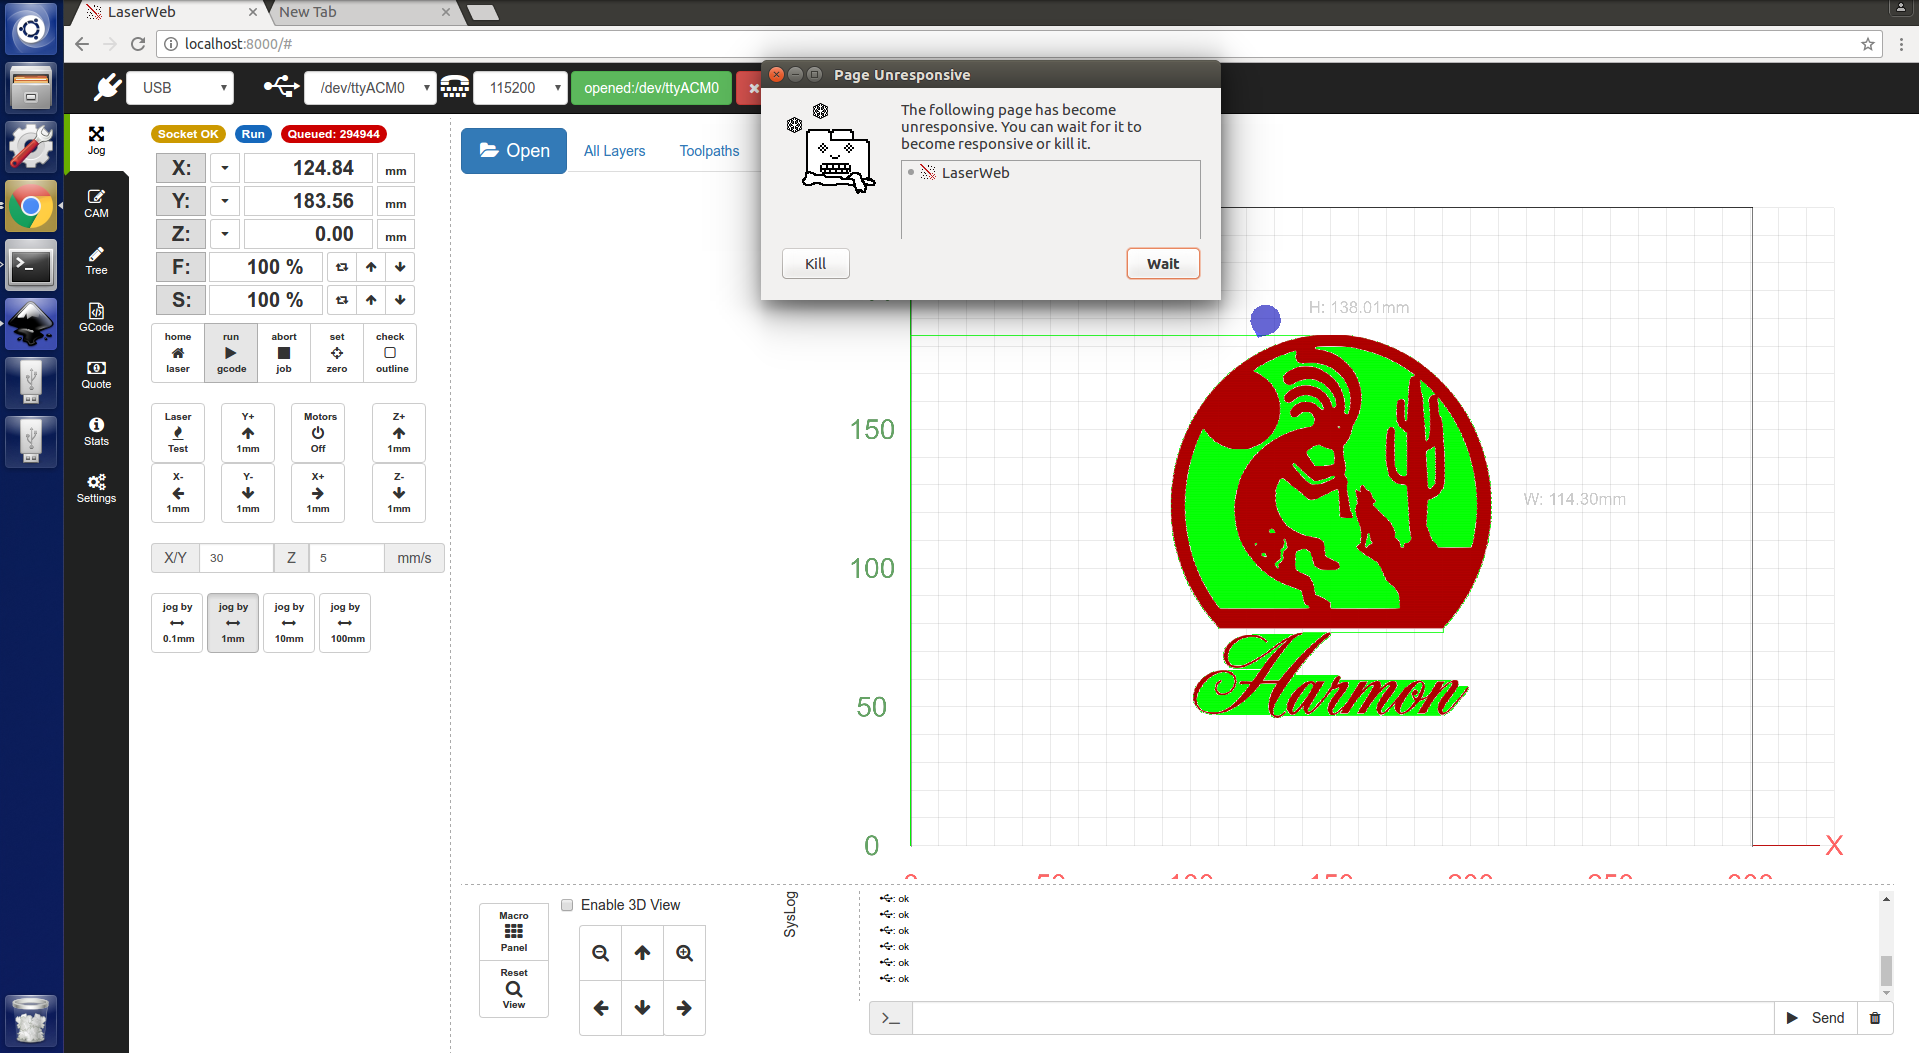Open the Quote panel in the sidebar
The height and width of the screenshot is (1053, 1919).
96,374
